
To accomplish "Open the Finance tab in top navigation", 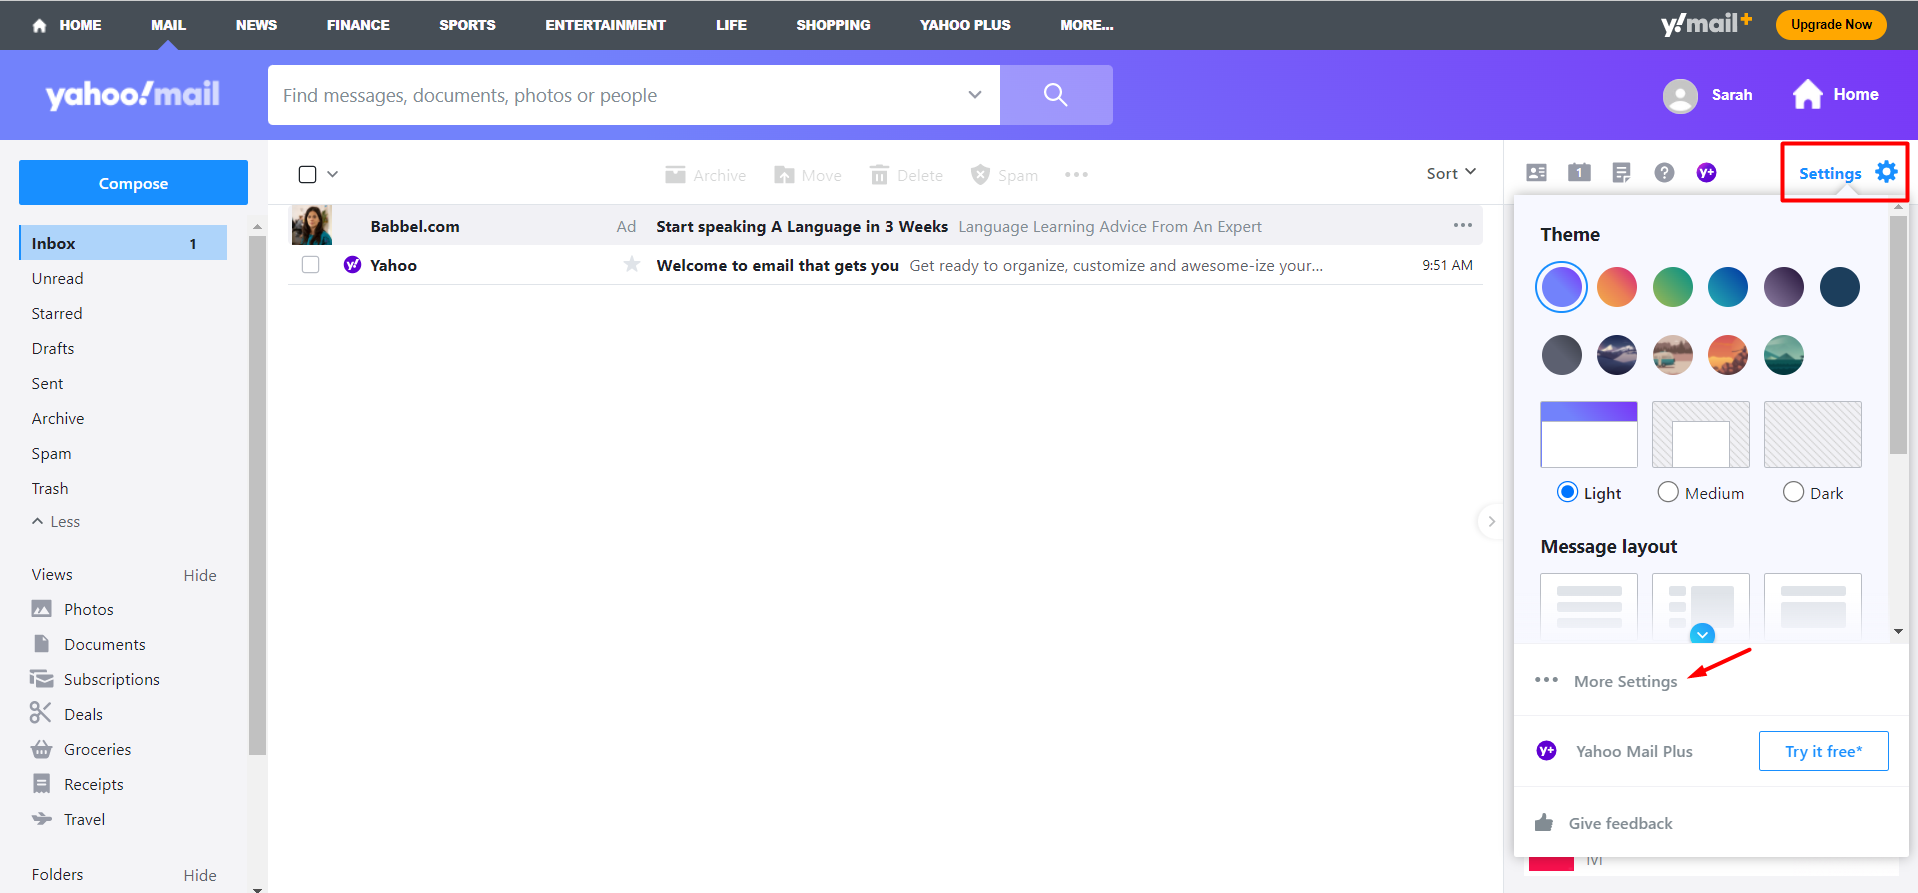I will (358, 25).
